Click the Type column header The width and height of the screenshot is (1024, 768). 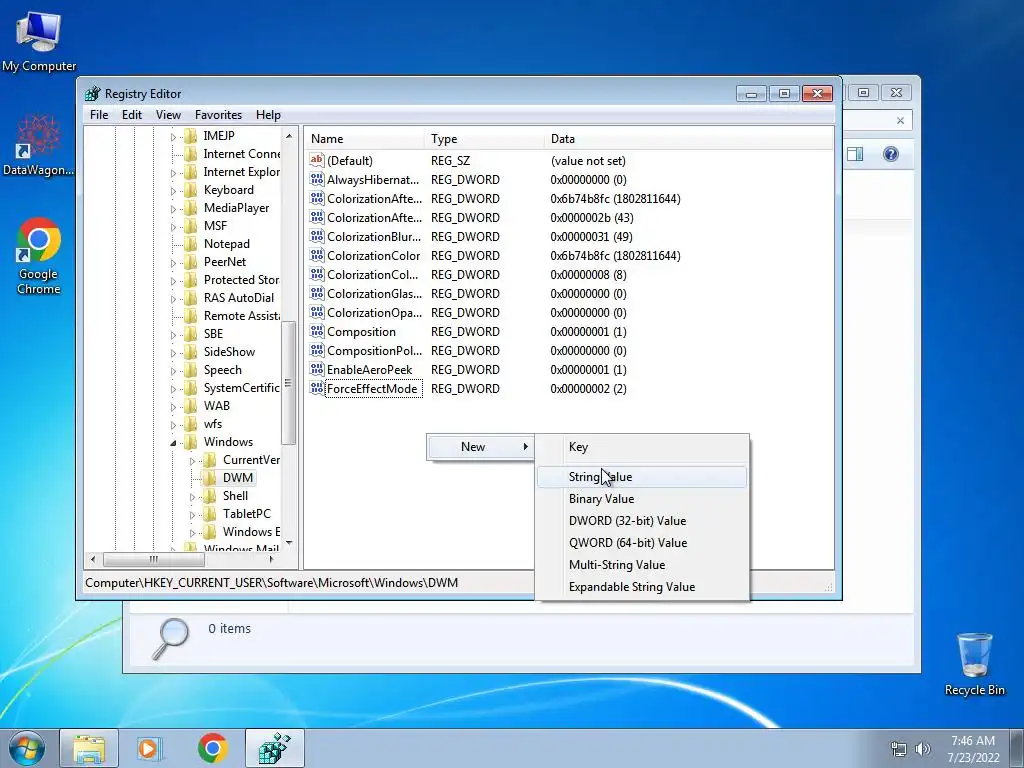(x=484, y=138)
